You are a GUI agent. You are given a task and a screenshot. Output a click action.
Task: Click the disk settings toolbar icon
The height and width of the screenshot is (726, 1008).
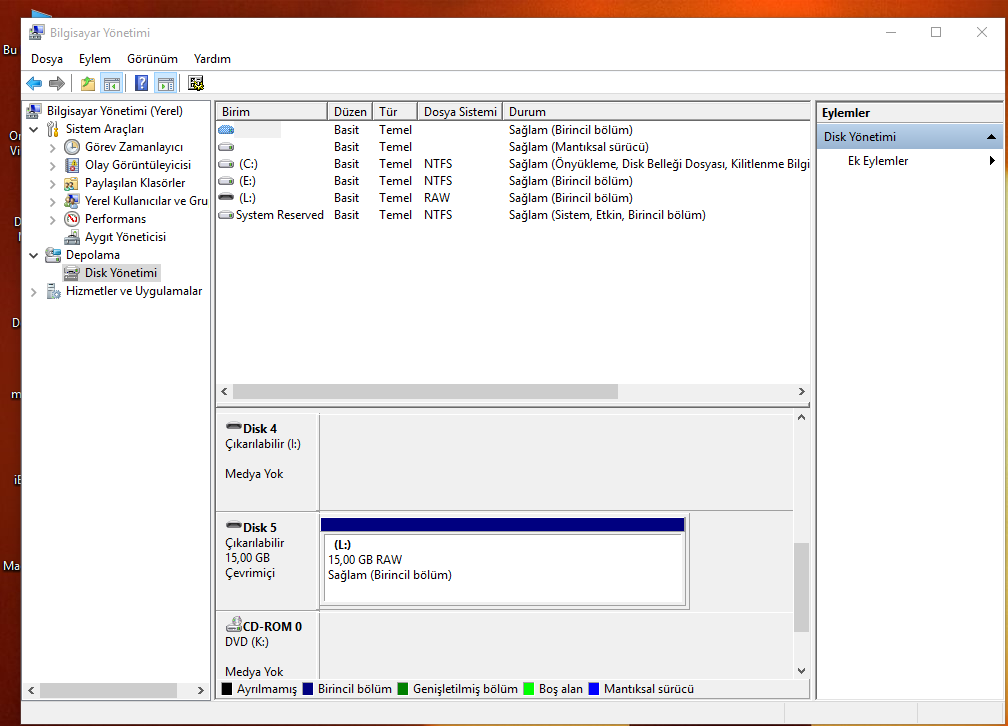(x=196, y=83)
